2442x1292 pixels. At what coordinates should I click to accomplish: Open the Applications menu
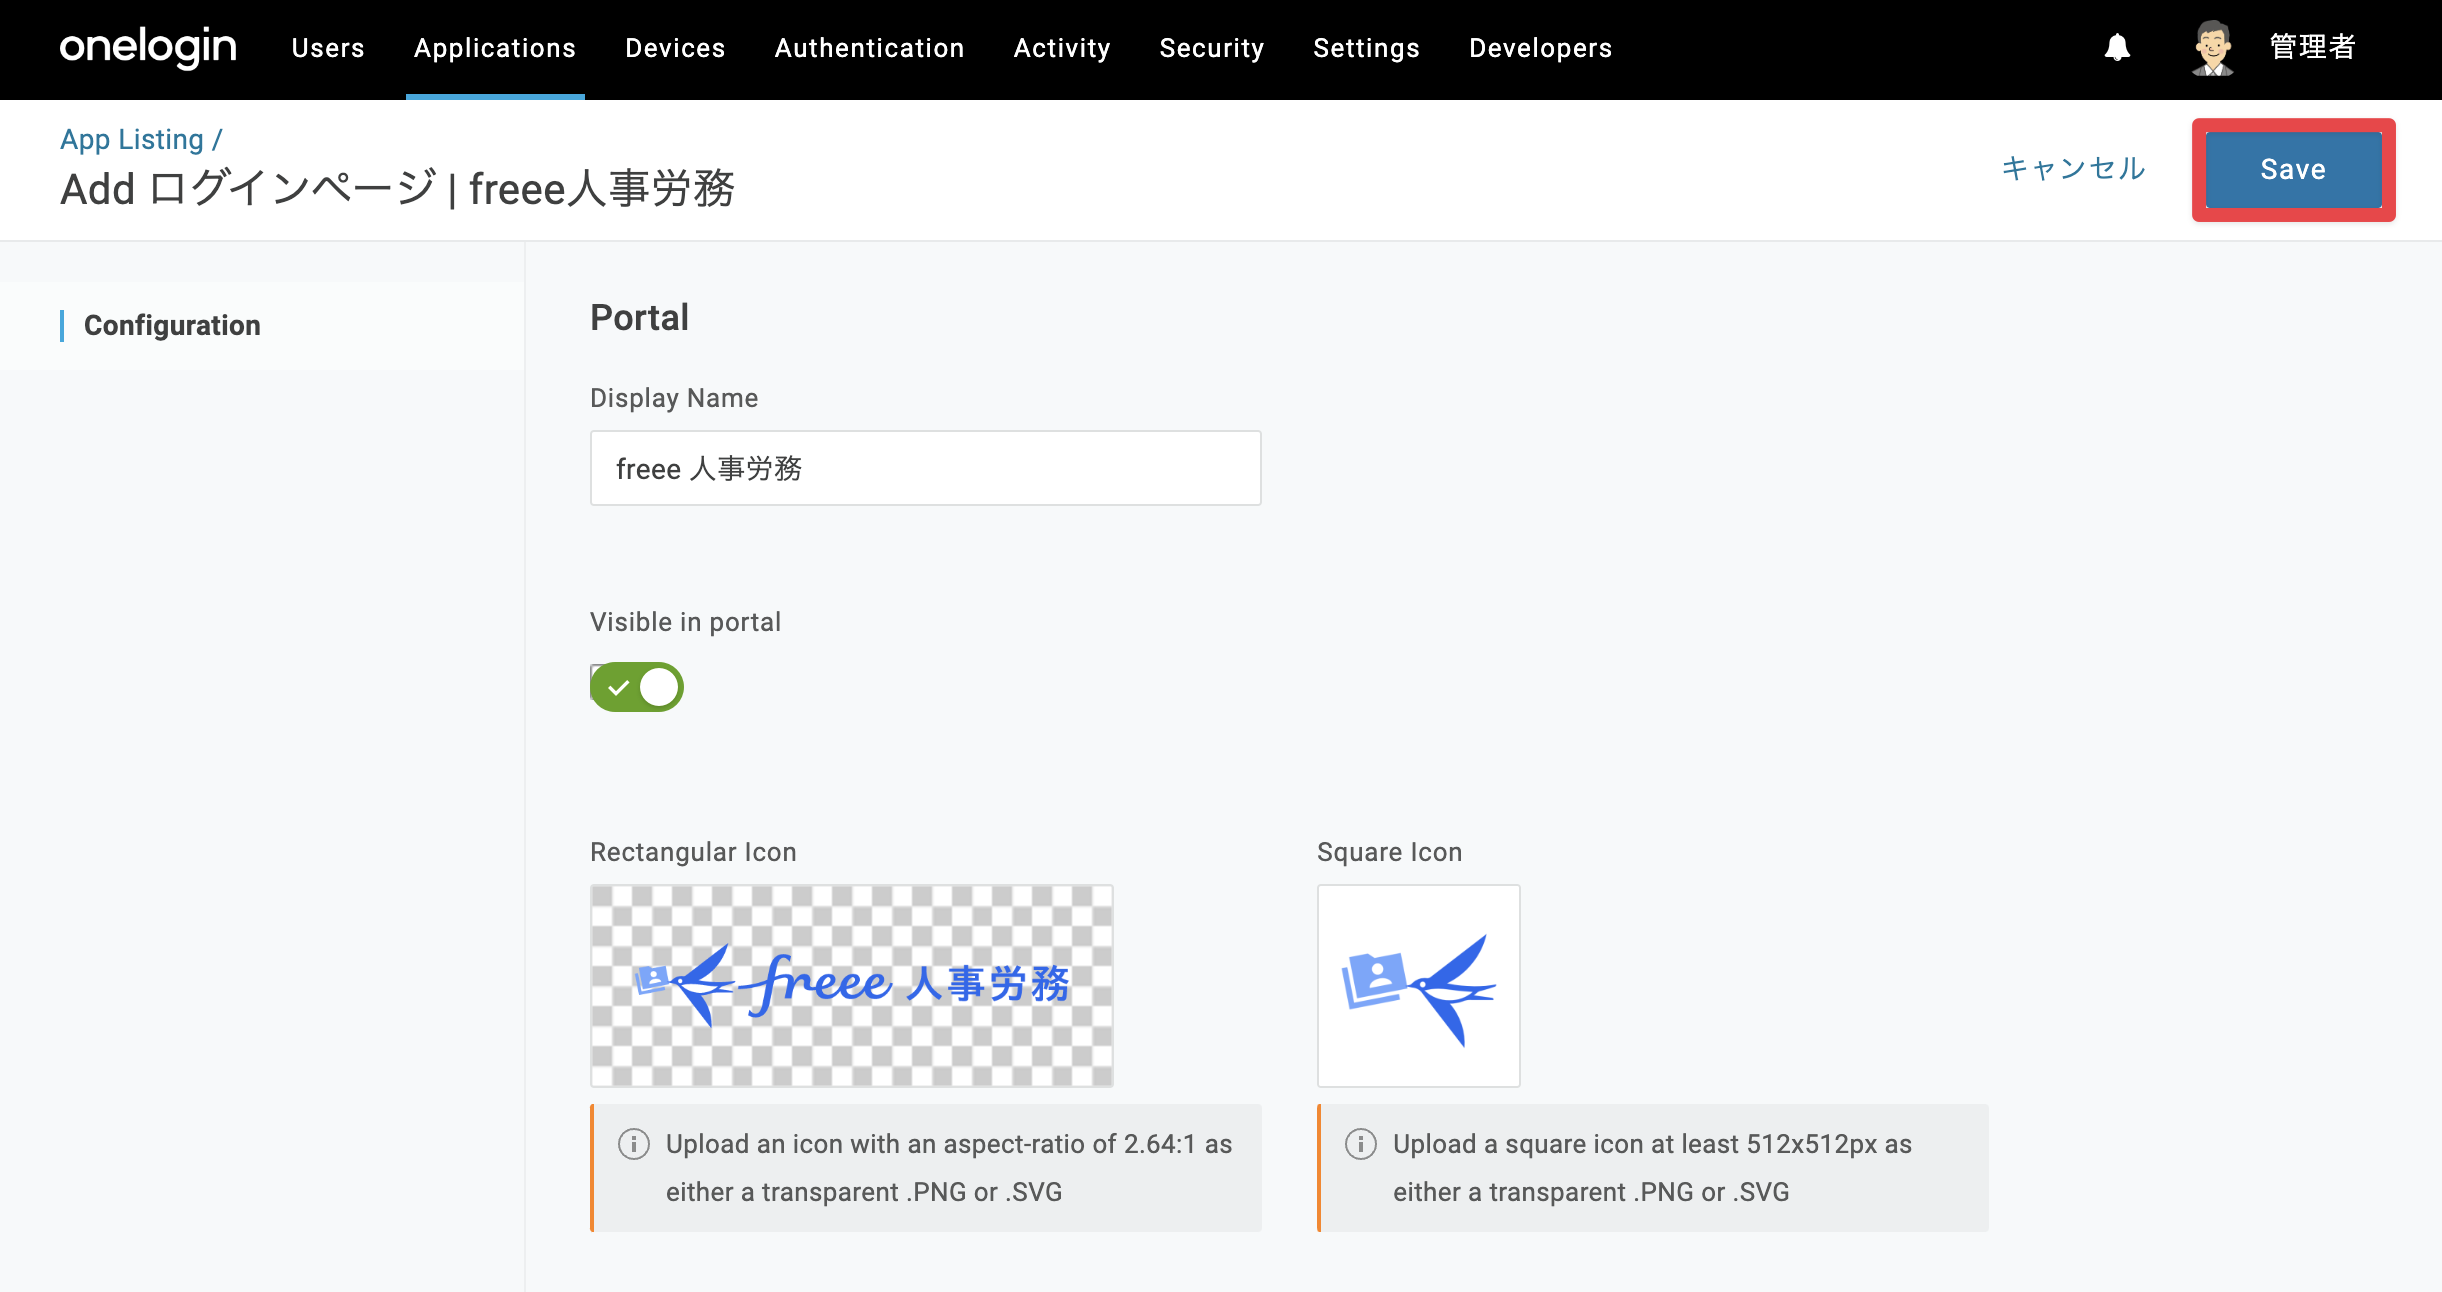pos(495,48)
